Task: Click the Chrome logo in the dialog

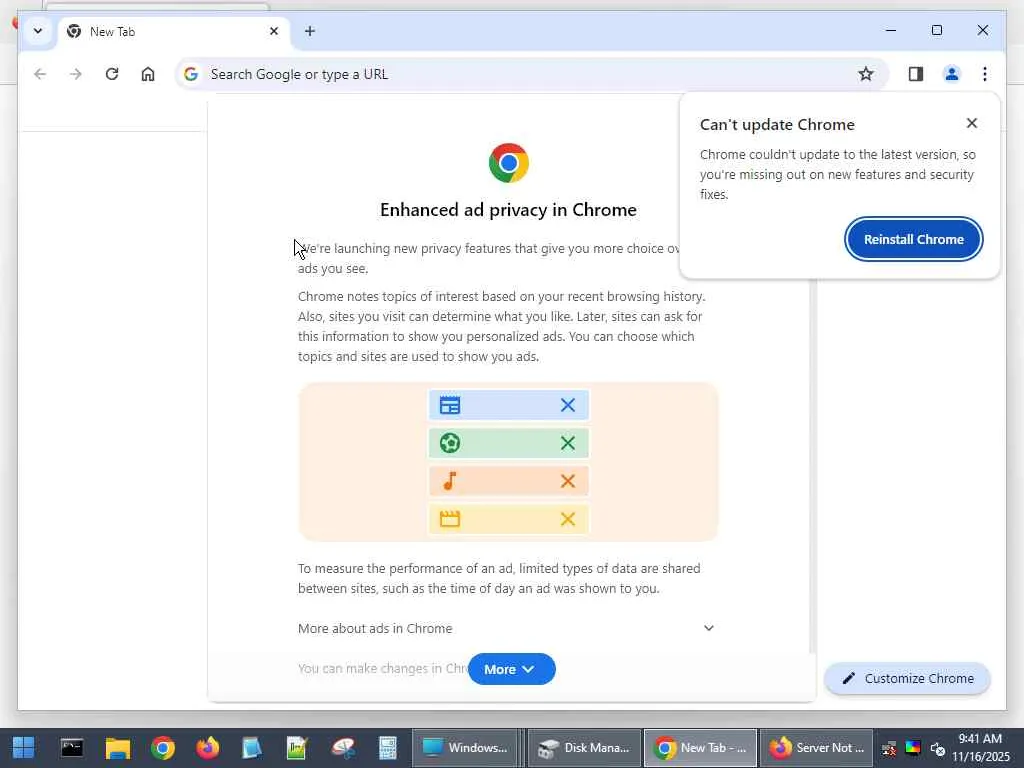Action: coord(509,163)
